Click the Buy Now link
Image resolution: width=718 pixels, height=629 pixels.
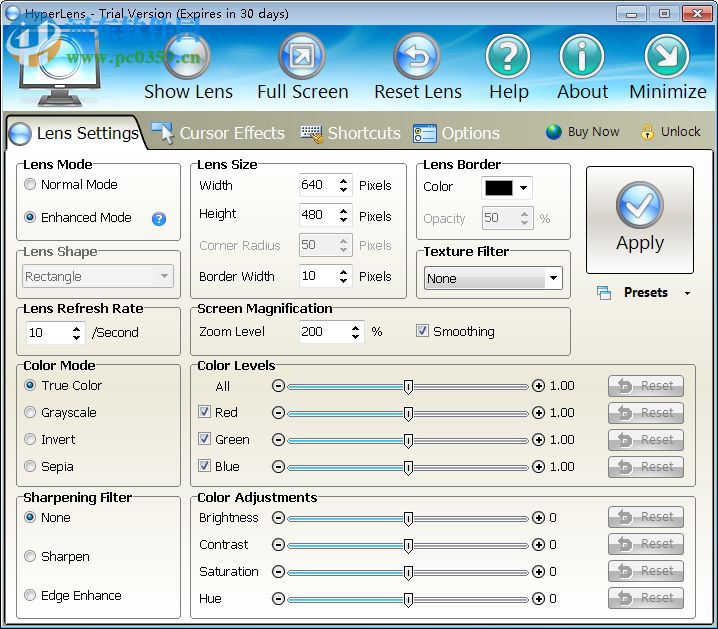point(582,132)
